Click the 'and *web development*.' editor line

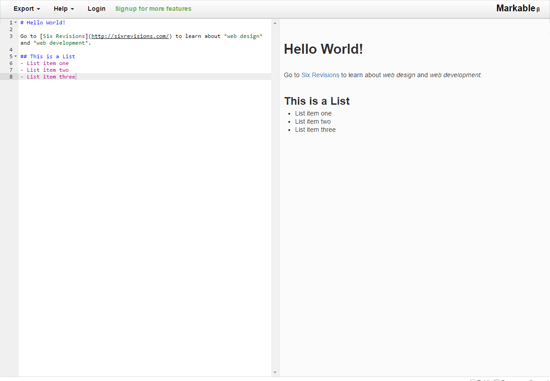55,43
